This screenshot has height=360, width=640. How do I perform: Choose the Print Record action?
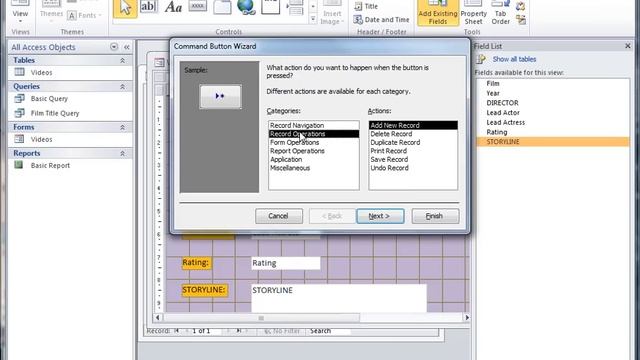click(413, 151)
